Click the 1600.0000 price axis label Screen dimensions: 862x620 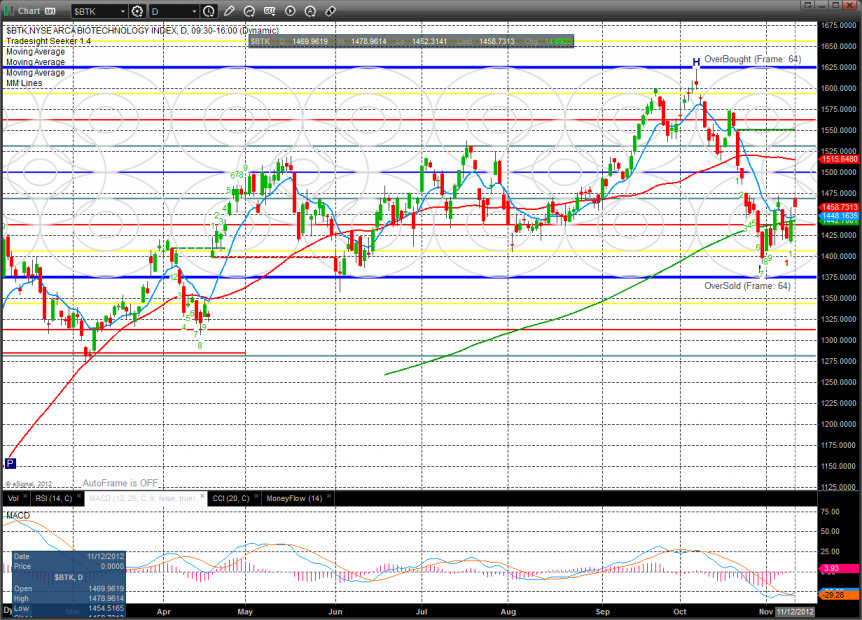(x=838, y=88)
